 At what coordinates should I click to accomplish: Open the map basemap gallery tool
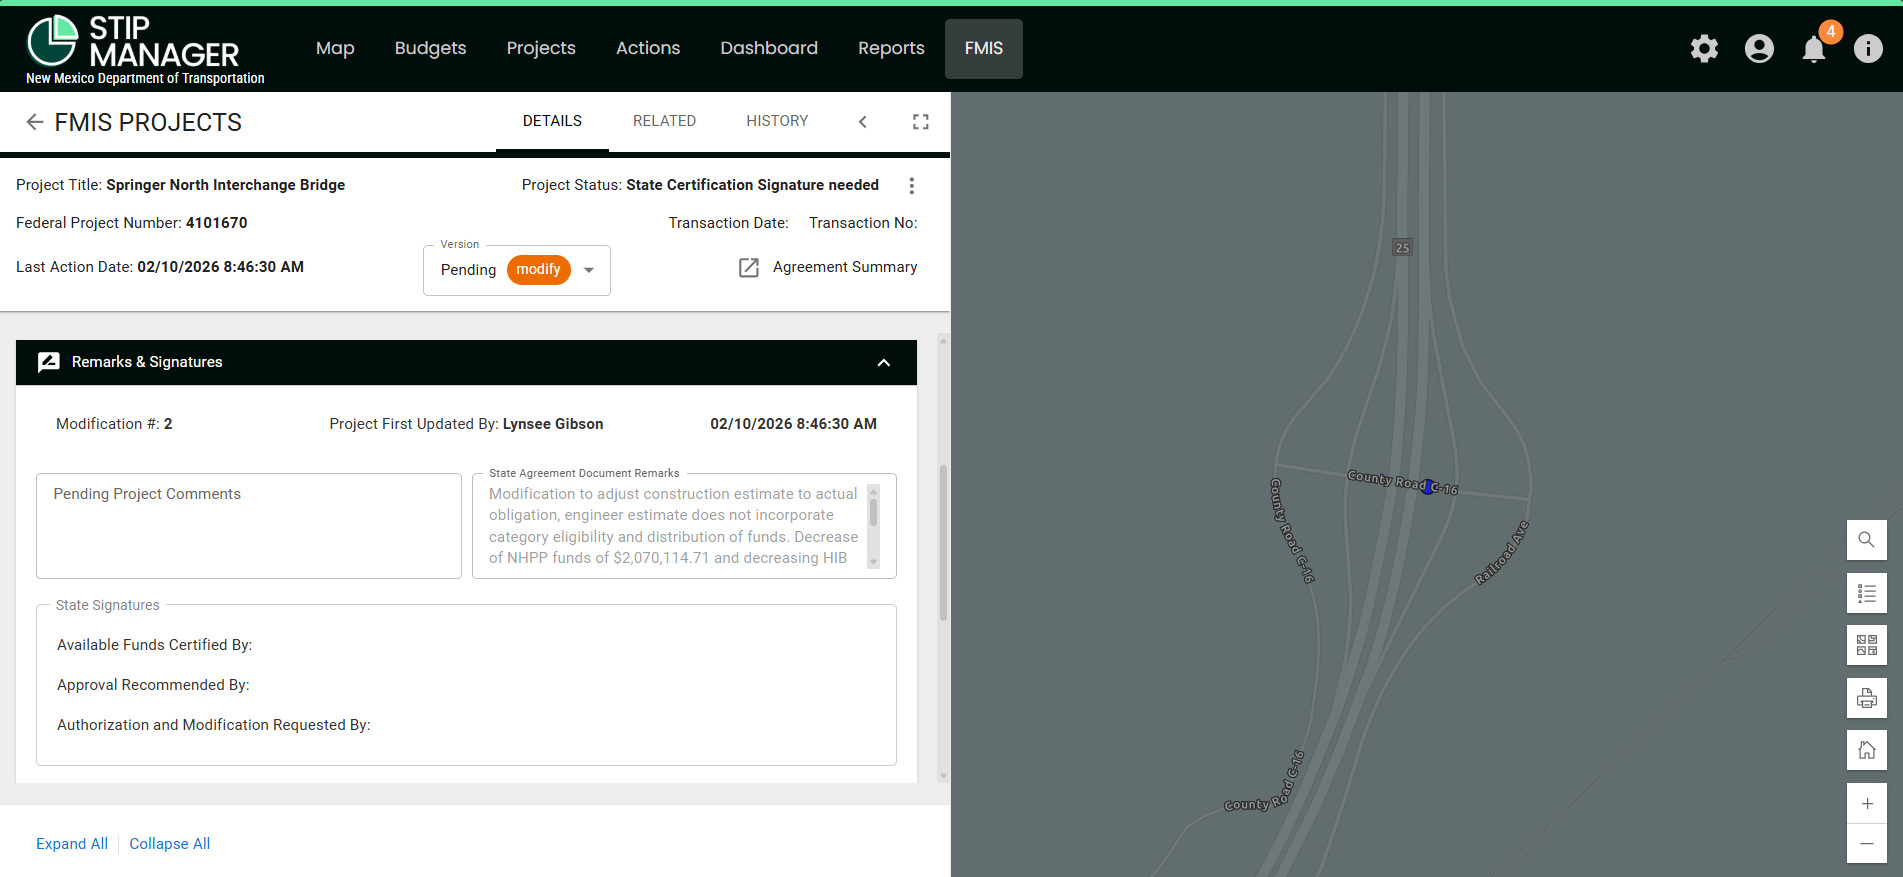pyautogui.click(x=1866, y=645)
